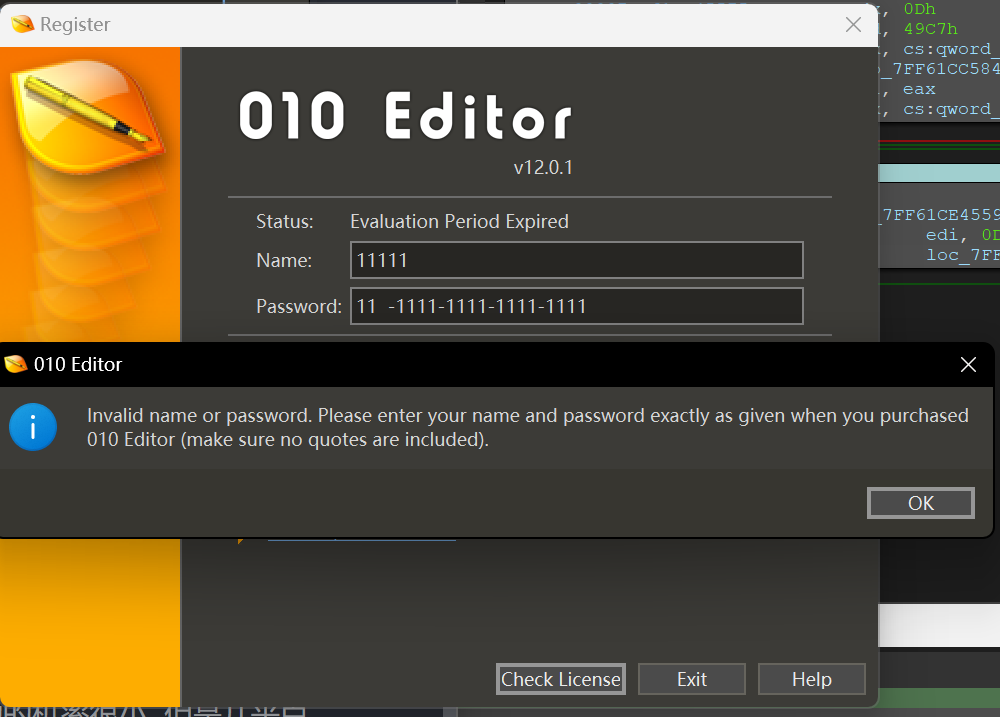Image resolution: width=1000 pixels, height=717 pixels.
Task: Click 'eax' operand in background disassembly
Action: click(919, 89)
